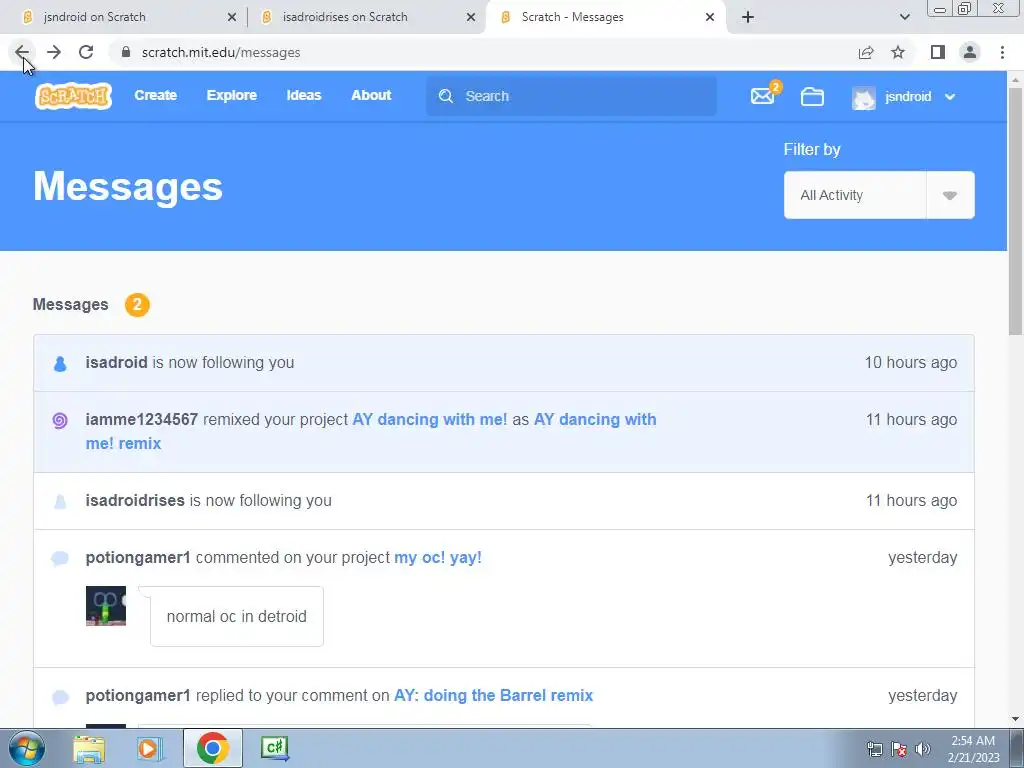Open the About menu item
The image size is (1024, 768).
[x=371, y=95]
